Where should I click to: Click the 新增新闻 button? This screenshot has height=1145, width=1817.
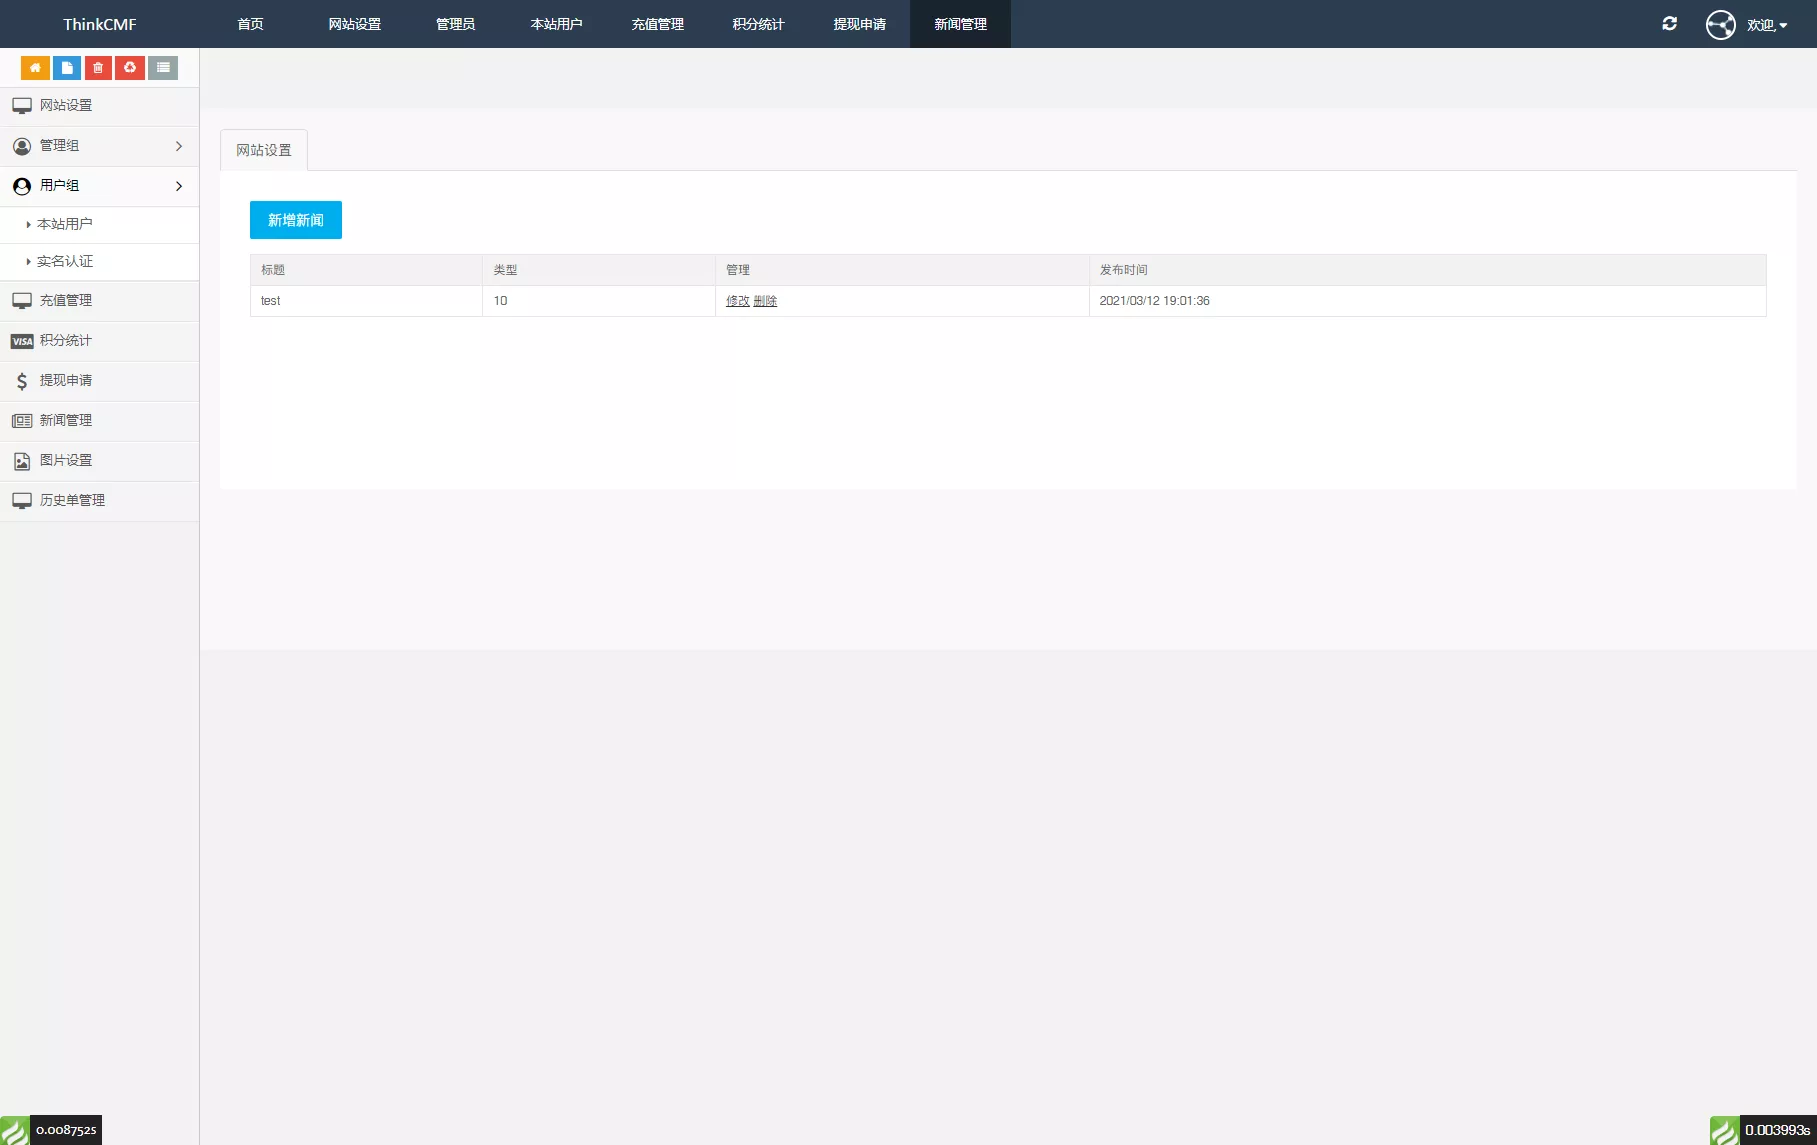pos(296,220)
